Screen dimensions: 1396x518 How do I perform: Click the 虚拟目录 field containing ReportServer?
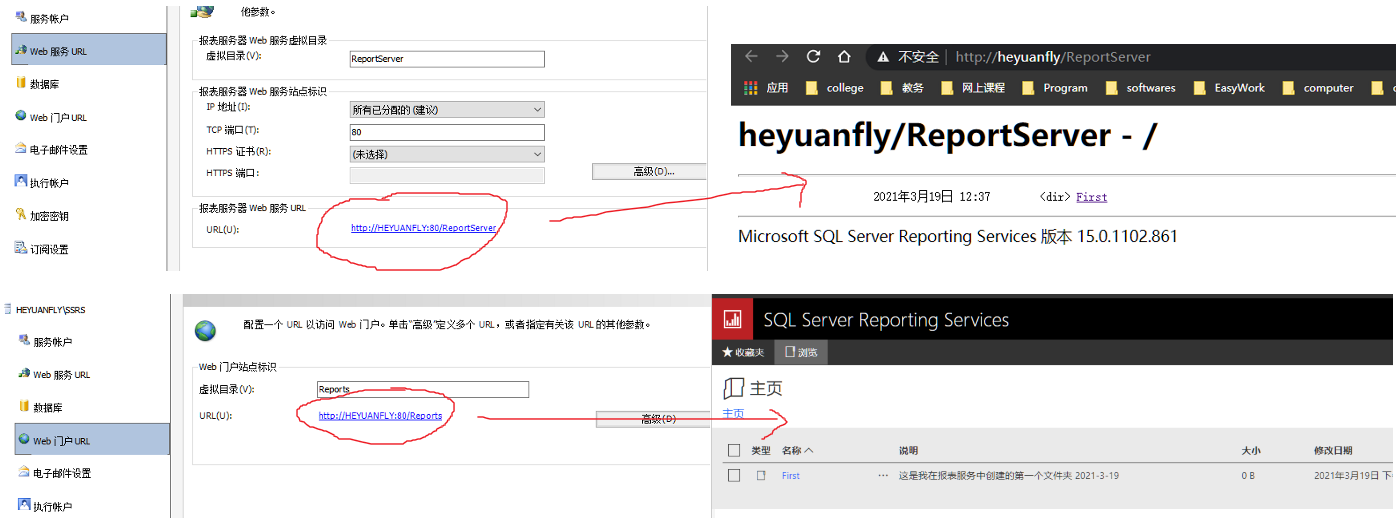click(447, 59)
